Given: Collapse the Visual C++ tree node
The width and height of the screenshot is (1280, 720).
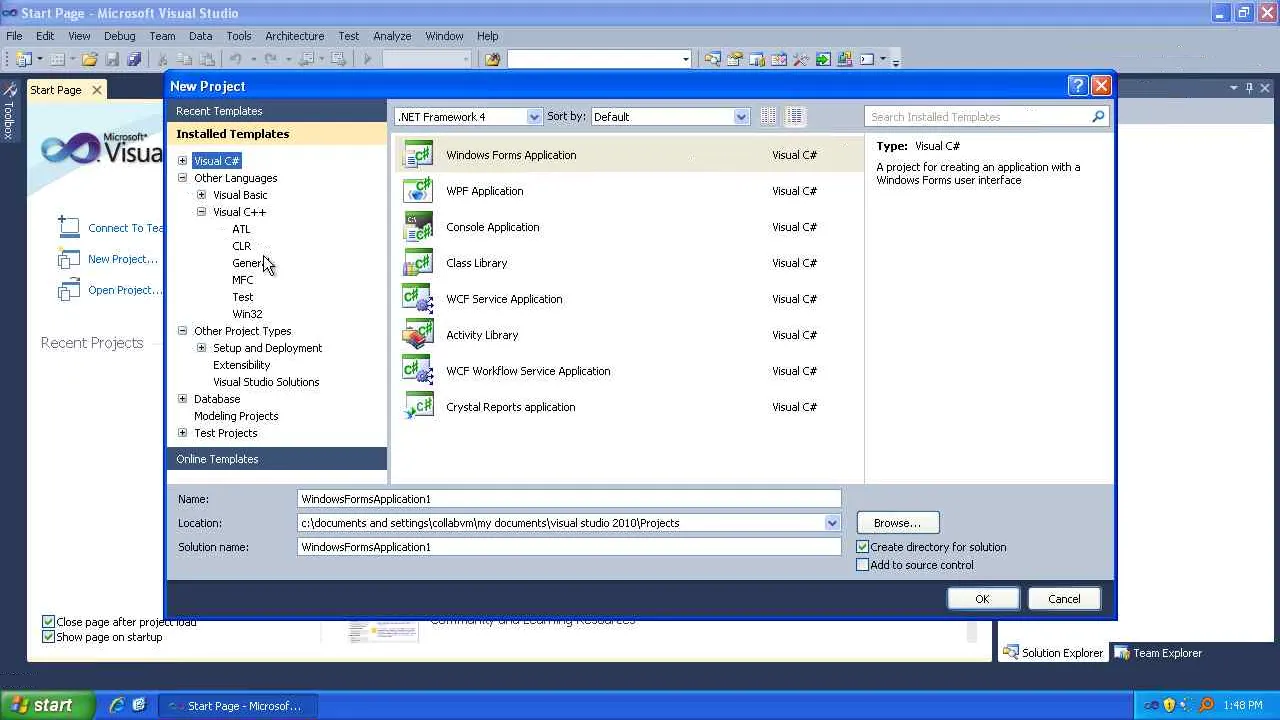Looking at the screenshot, I should coord(201,212).
